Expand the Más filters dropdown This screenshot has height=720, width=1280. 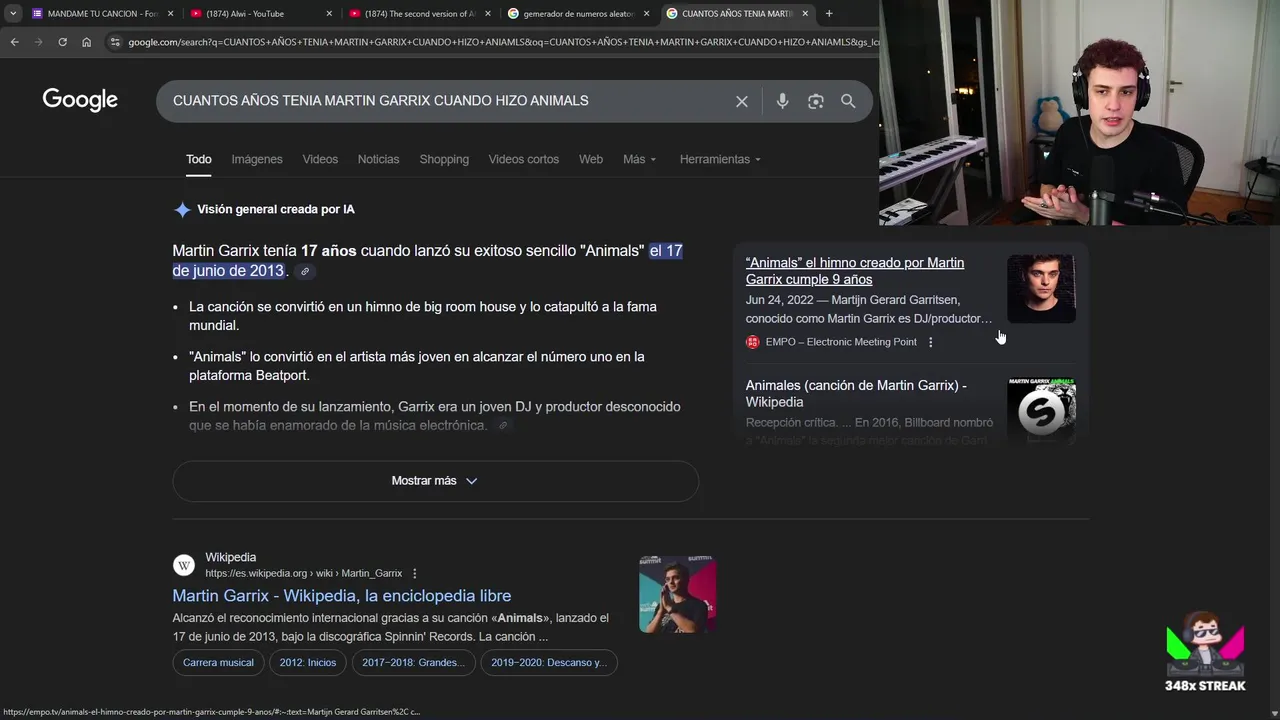click(x=640, y=159)
